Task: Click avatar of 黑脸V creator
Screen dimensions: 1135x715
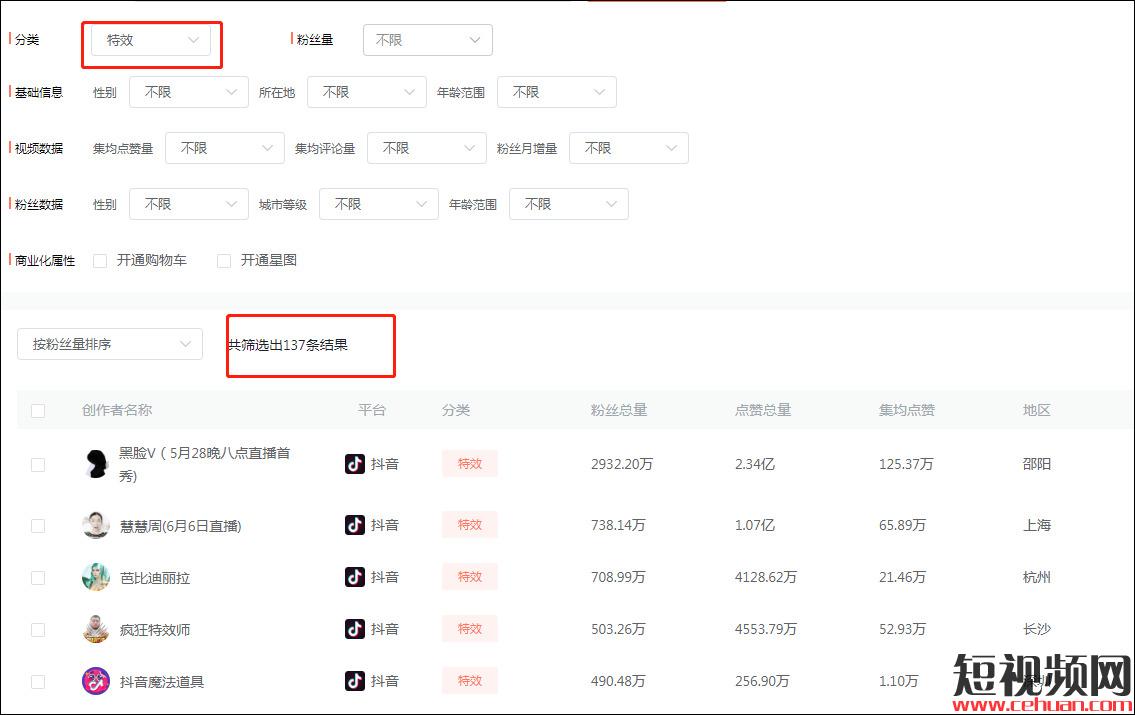Action: click(x=96, y=464)
